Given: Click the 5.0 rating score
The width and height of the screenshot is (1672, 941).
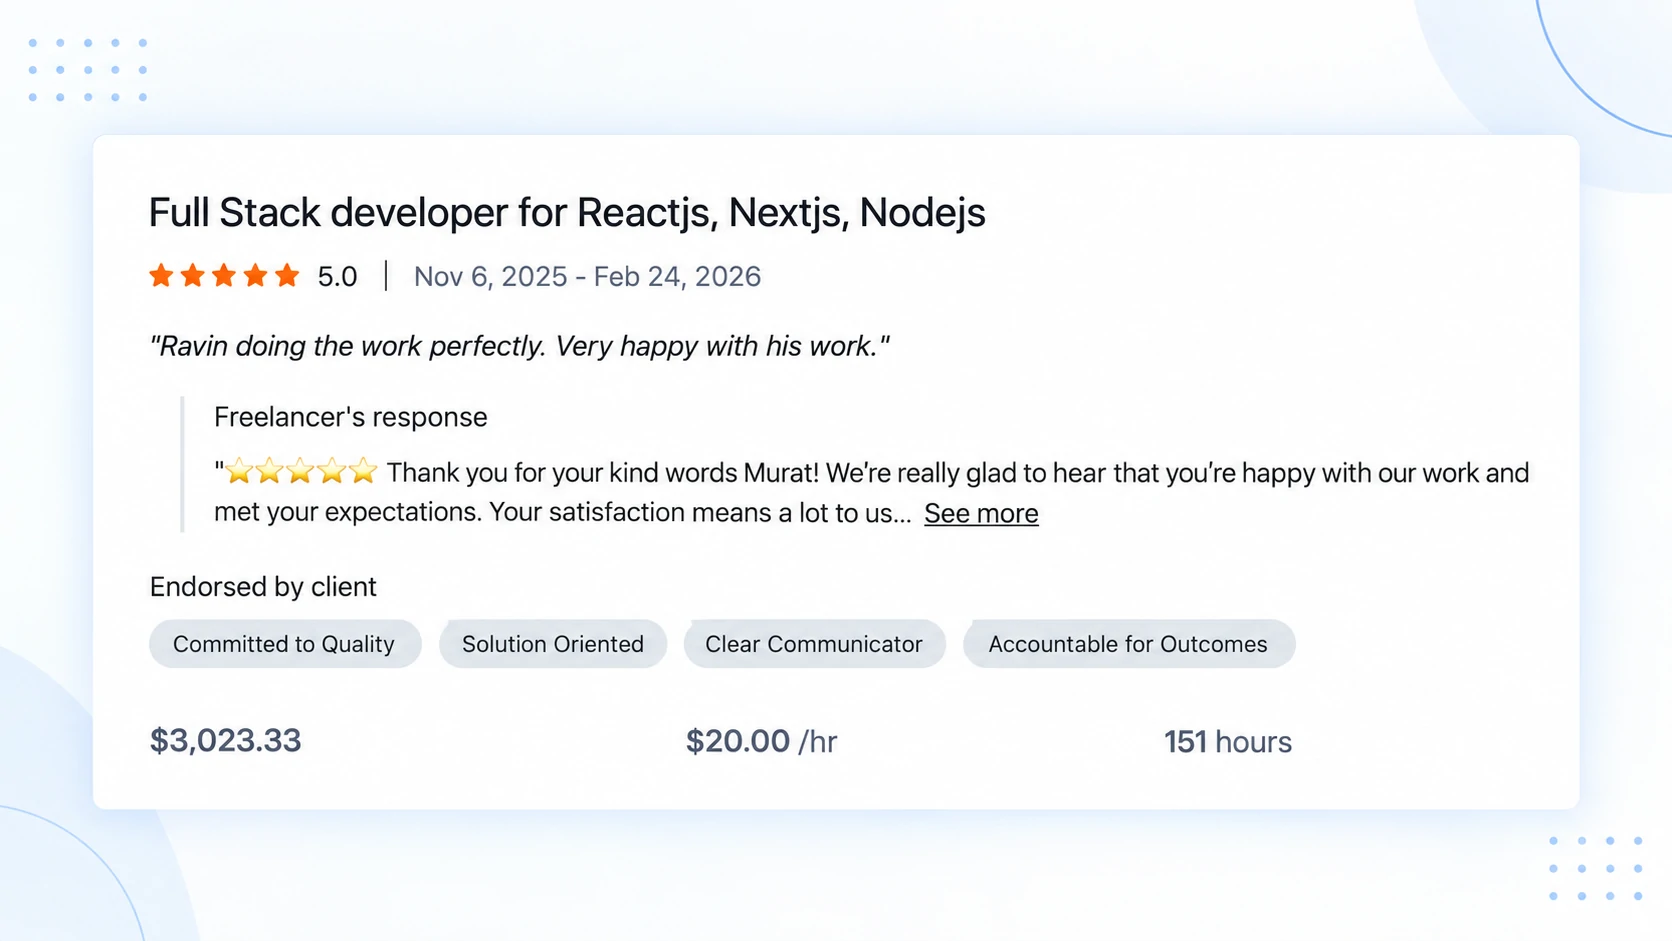Looking at the screenshot, I should [x=337, y=277].
